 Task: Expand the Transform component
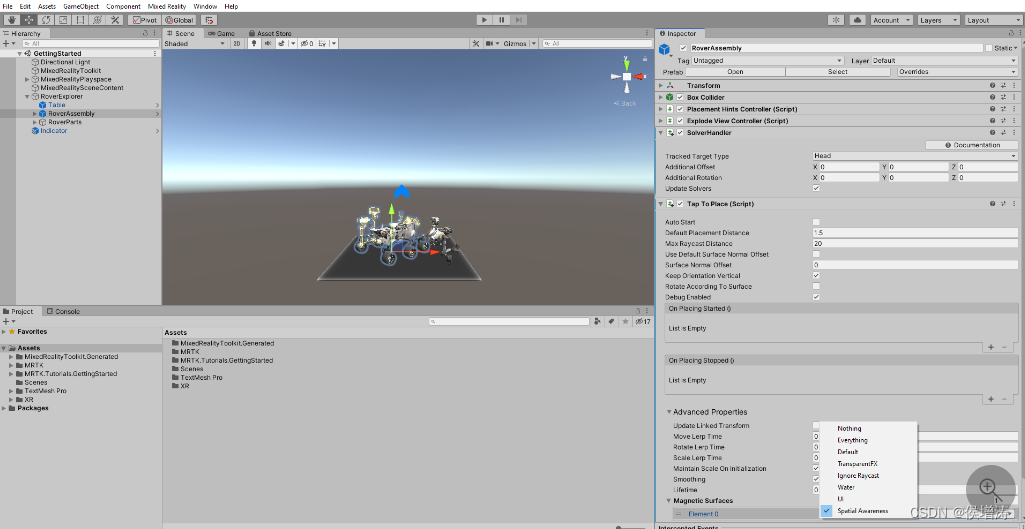point(661,86)
